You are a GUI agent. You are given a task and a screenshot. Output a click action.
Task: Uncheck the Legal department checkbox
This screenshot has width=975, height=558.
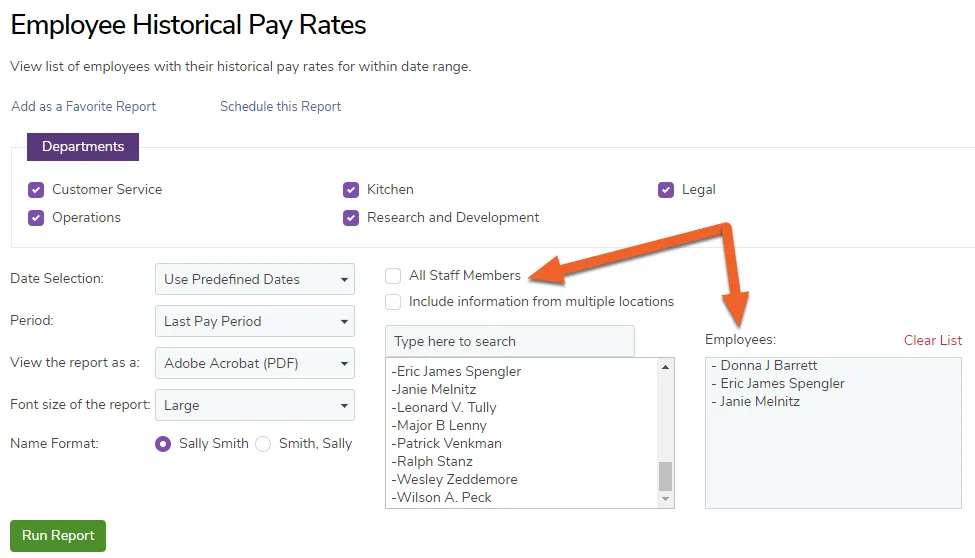666,190
